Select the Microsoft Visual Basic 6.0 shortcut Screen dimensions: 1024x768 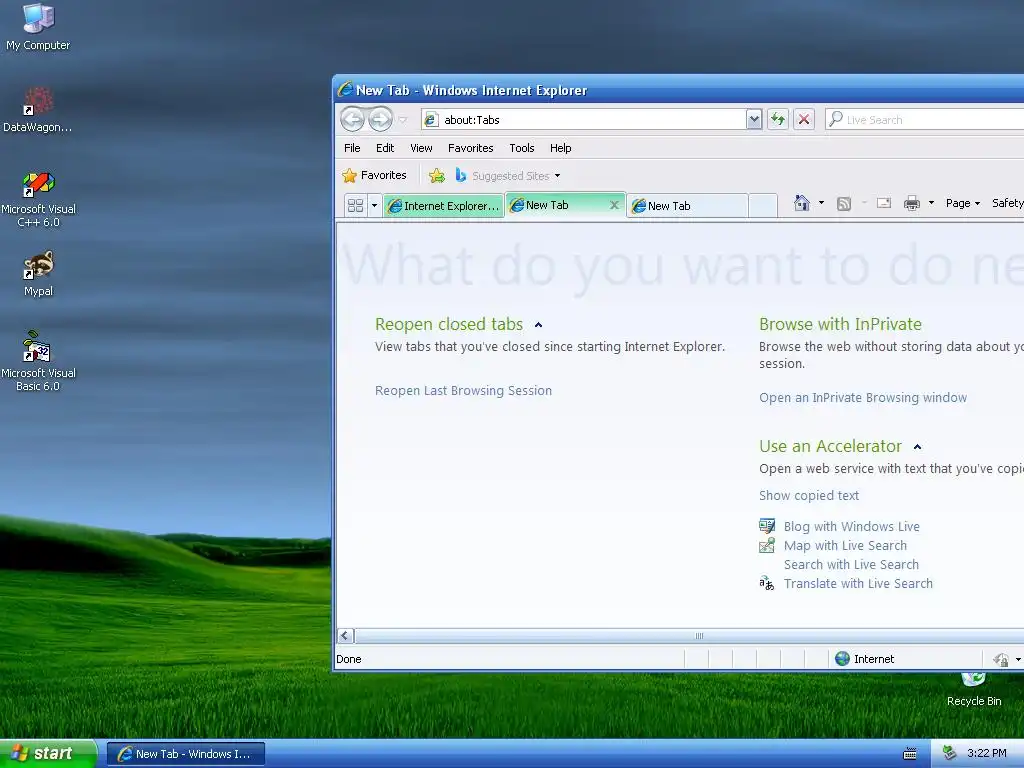[39, 361]
